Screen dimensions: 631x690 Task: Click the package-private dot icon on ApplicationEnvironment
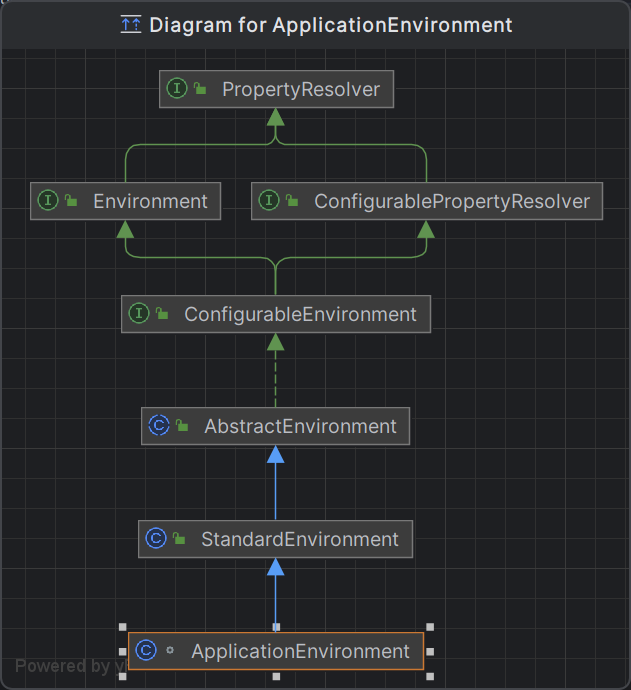(170, 651)
